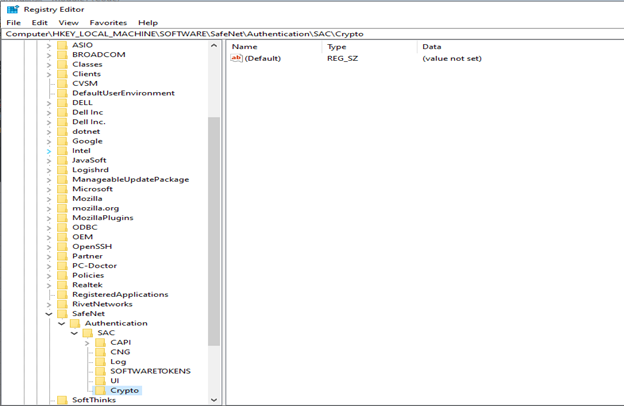The image size is (624, 406).
Task: Click the Logishrd folder icon
Action: point(62,170)
